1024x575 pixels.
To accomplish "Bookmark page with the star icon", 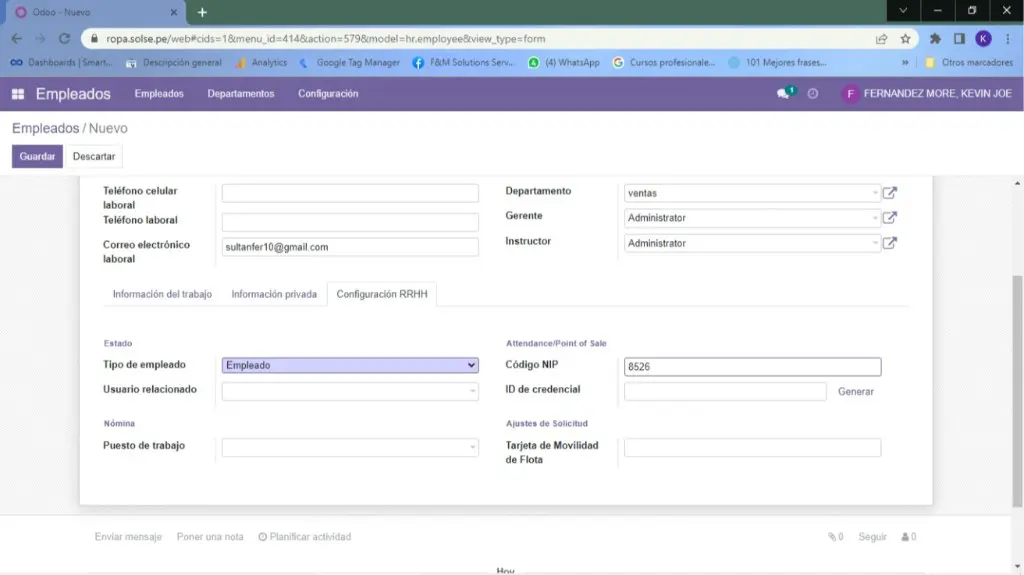I will [x=905, y=39].
